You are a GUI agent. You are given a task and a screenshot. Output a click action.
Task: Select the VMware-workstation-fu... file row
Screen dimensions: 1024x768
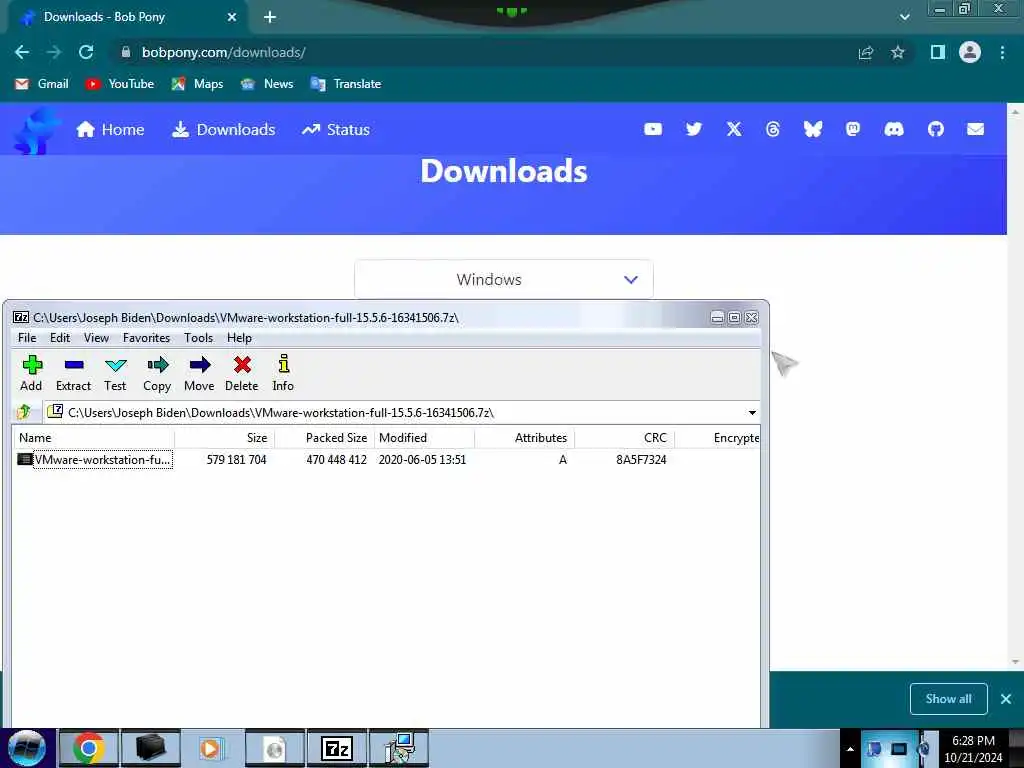pyautogui.click(x=387, y=460)
